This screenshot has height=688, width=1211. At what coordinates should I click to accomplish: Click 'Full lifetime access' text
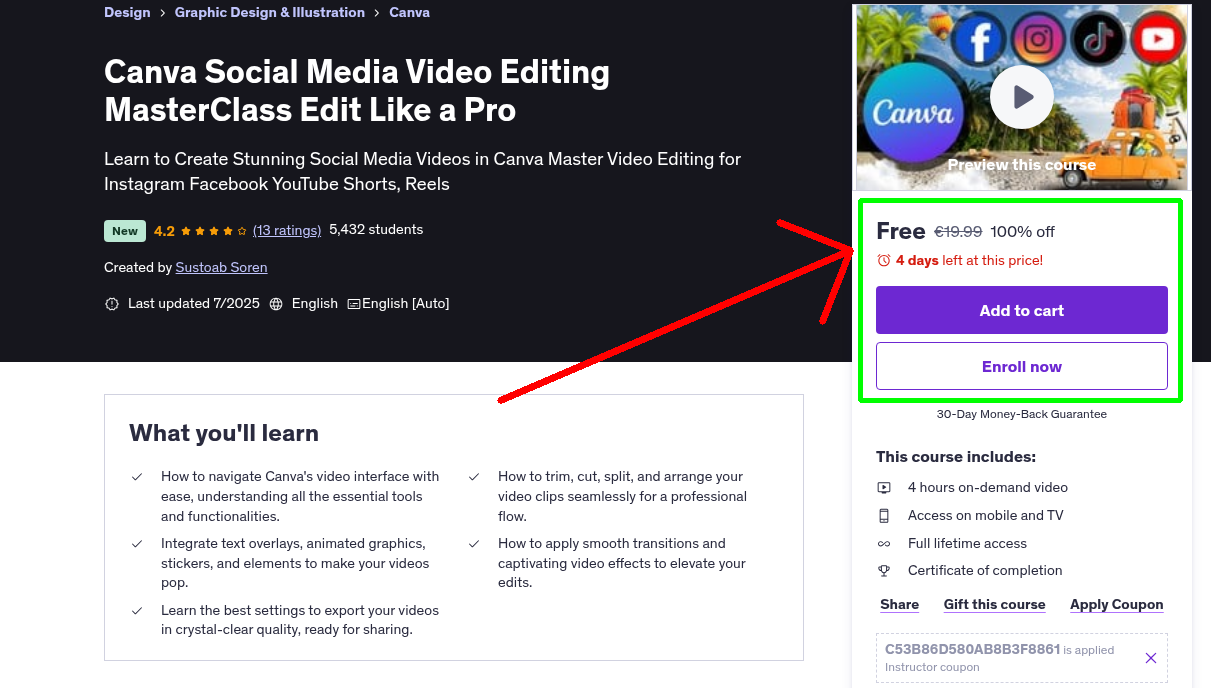[967, 544]
